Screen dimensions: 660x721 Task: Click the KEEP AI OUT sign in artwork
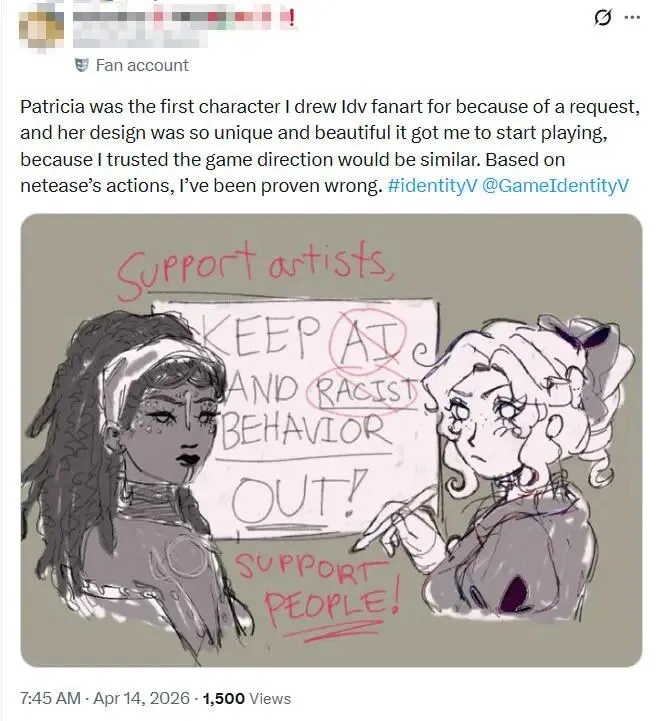click(x=301, y=416)
